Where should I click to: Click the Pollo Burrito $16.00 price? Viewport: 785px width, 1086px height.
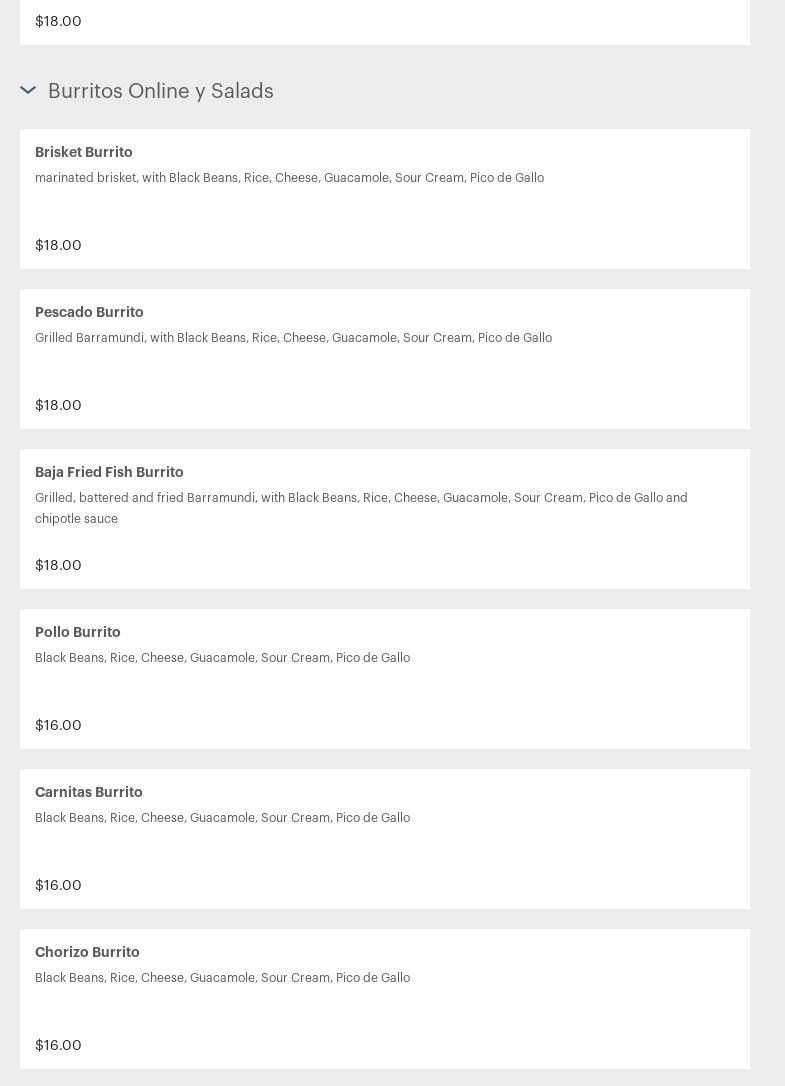[58, 725]
